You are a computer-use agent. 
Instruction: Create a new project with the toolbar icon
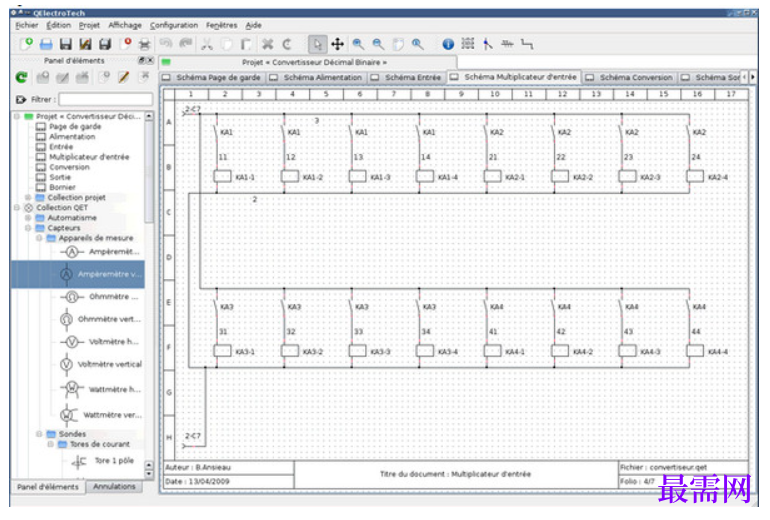27,44
